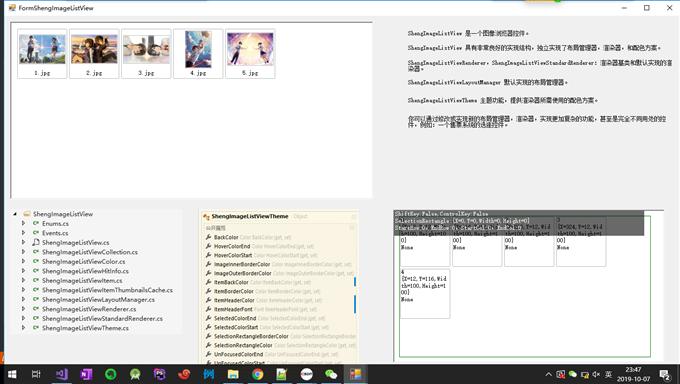The width and height of the screenshot is (680, 384).
Task: Launch Google Chrome from the taskbar
Action: (258, 374)
